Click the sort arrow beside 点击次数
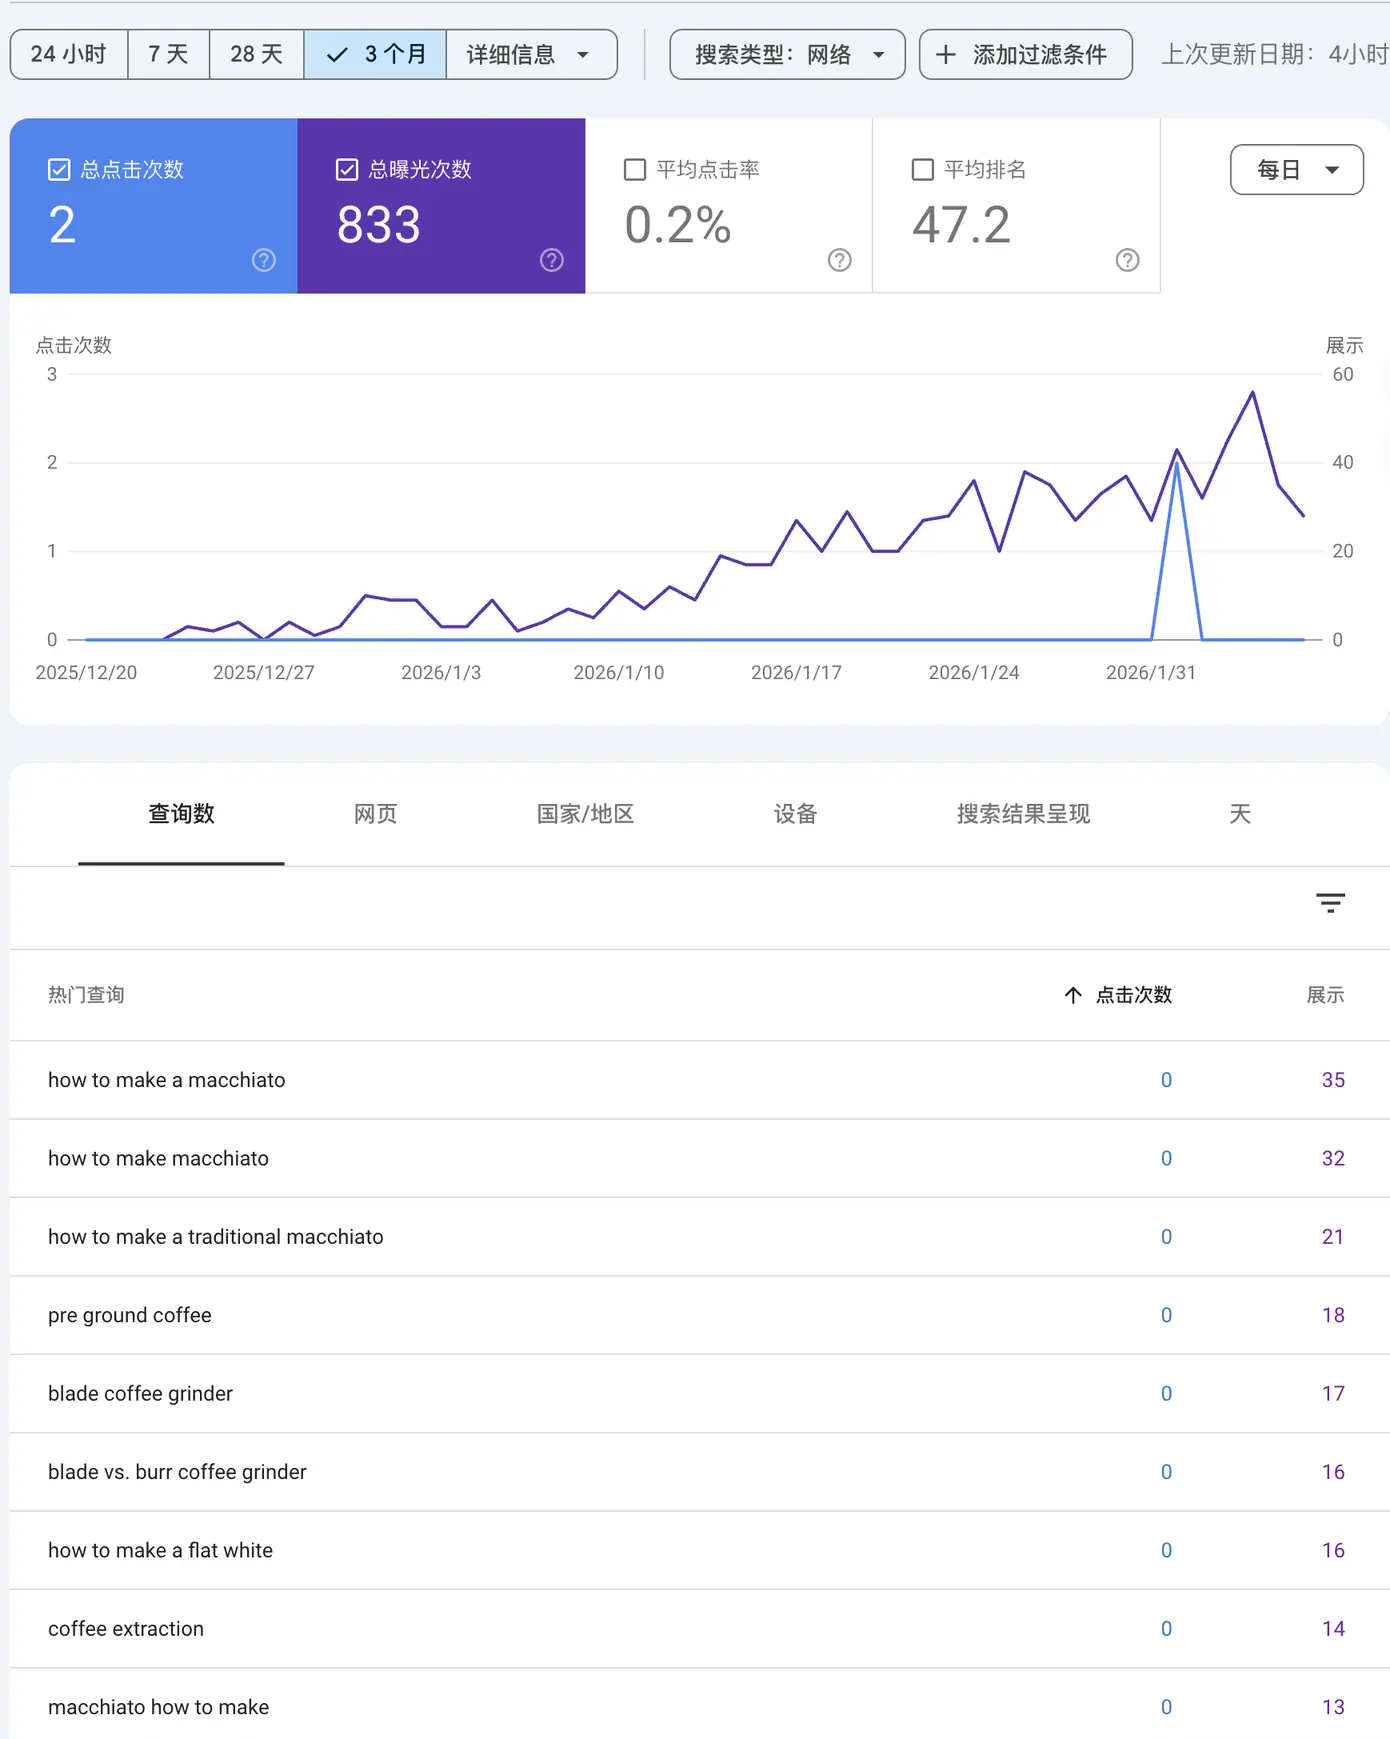The image size is (1390, 1739). pyautogui.click(x=1073, y=995)
